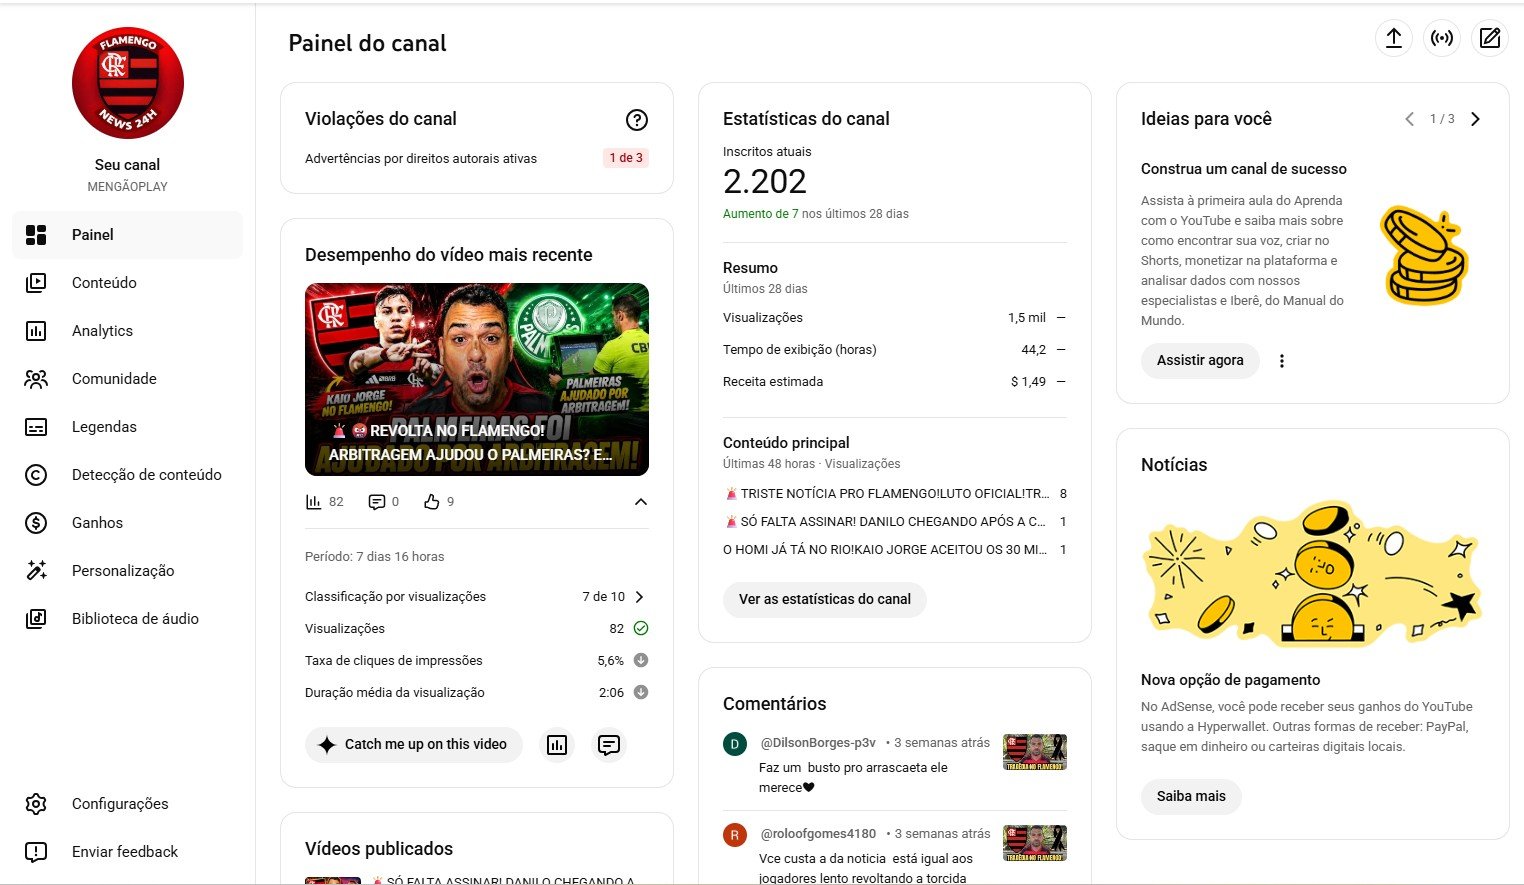Click Receita estimada row
Screen dimensions: 1524x885
pos(894,382)
